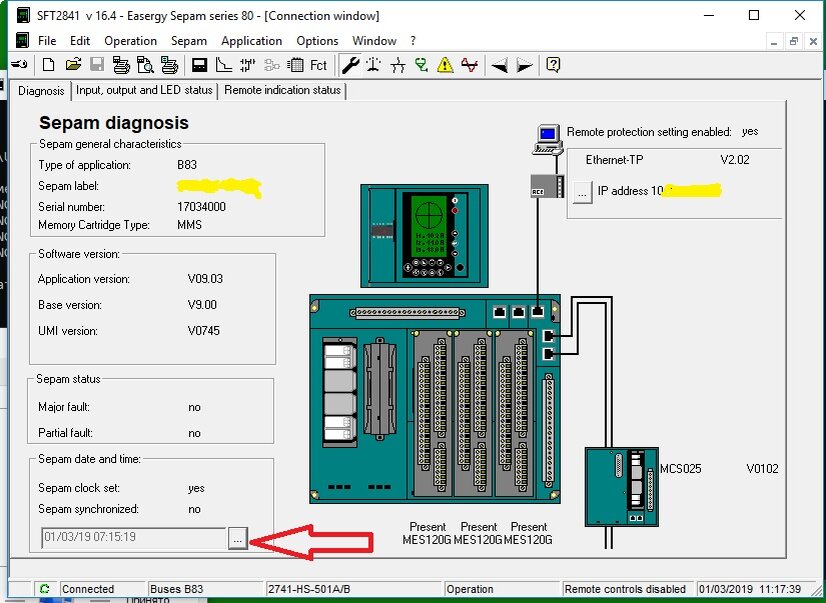Click the ACE communication module icon
Viewport: 826px width, 603px height.
546,186
